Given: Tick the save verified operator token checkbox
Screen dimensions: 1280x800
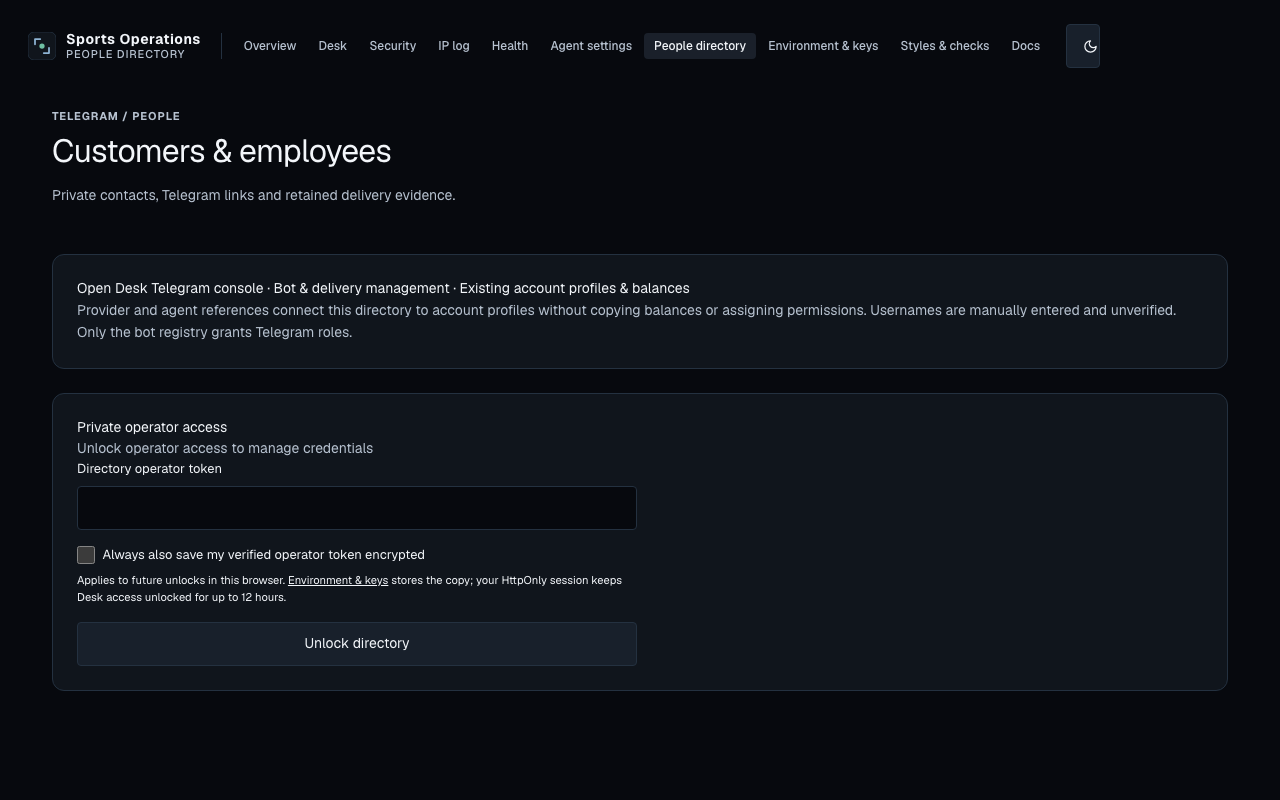Looking at the screenshot, I should [86, 555].
